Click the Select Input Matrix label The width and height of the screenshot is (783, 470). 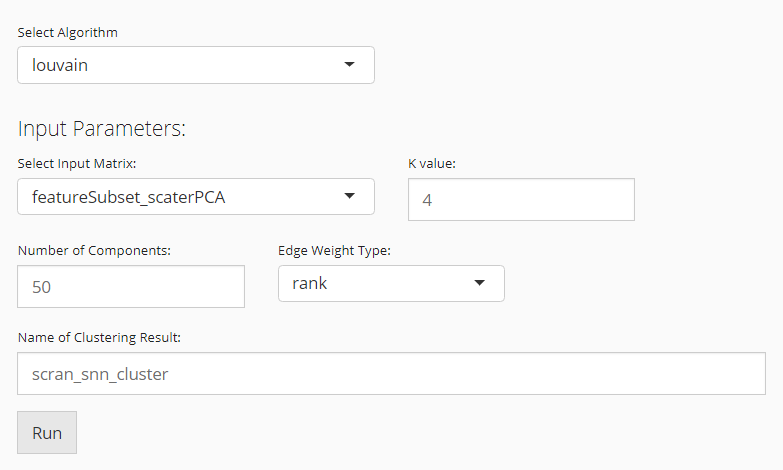77,164
